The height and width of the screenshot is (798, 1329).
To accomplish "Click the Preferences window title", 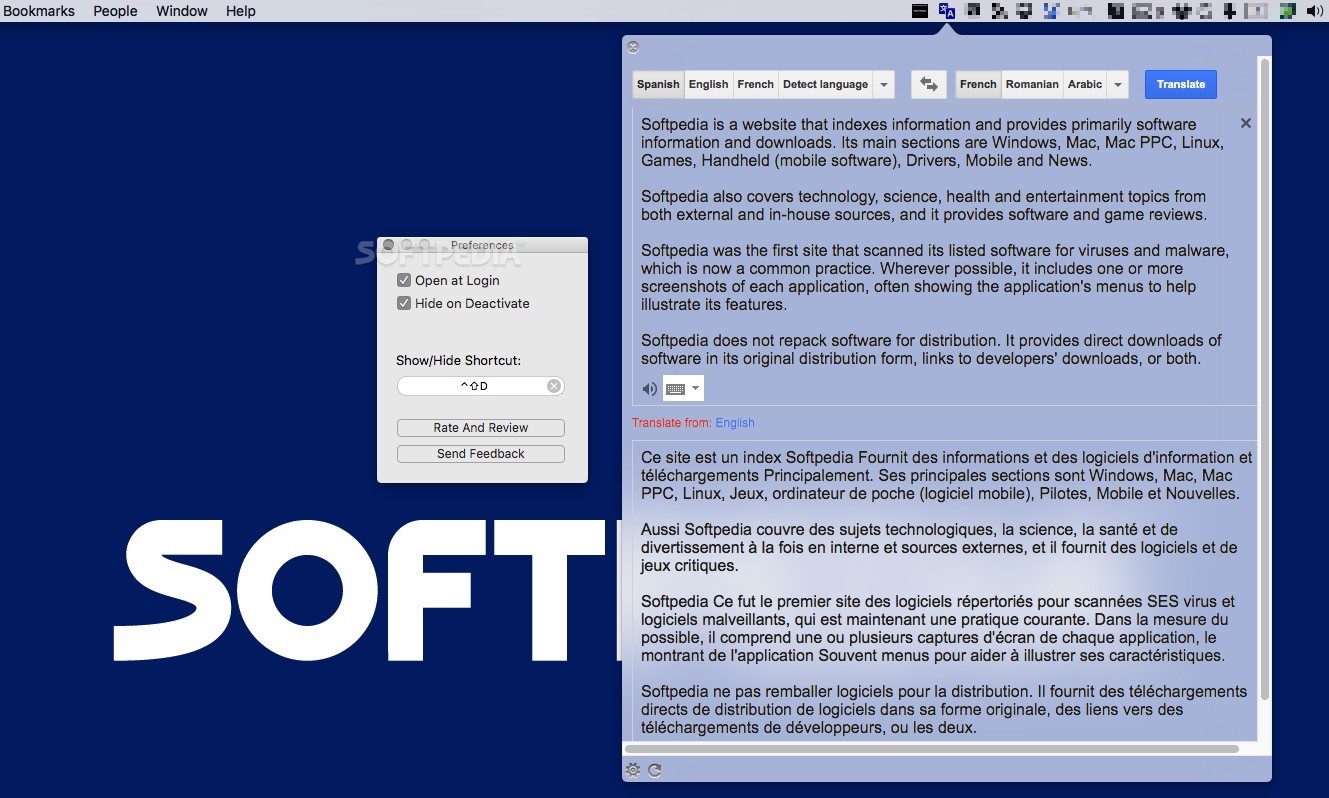I will [482, 245].
